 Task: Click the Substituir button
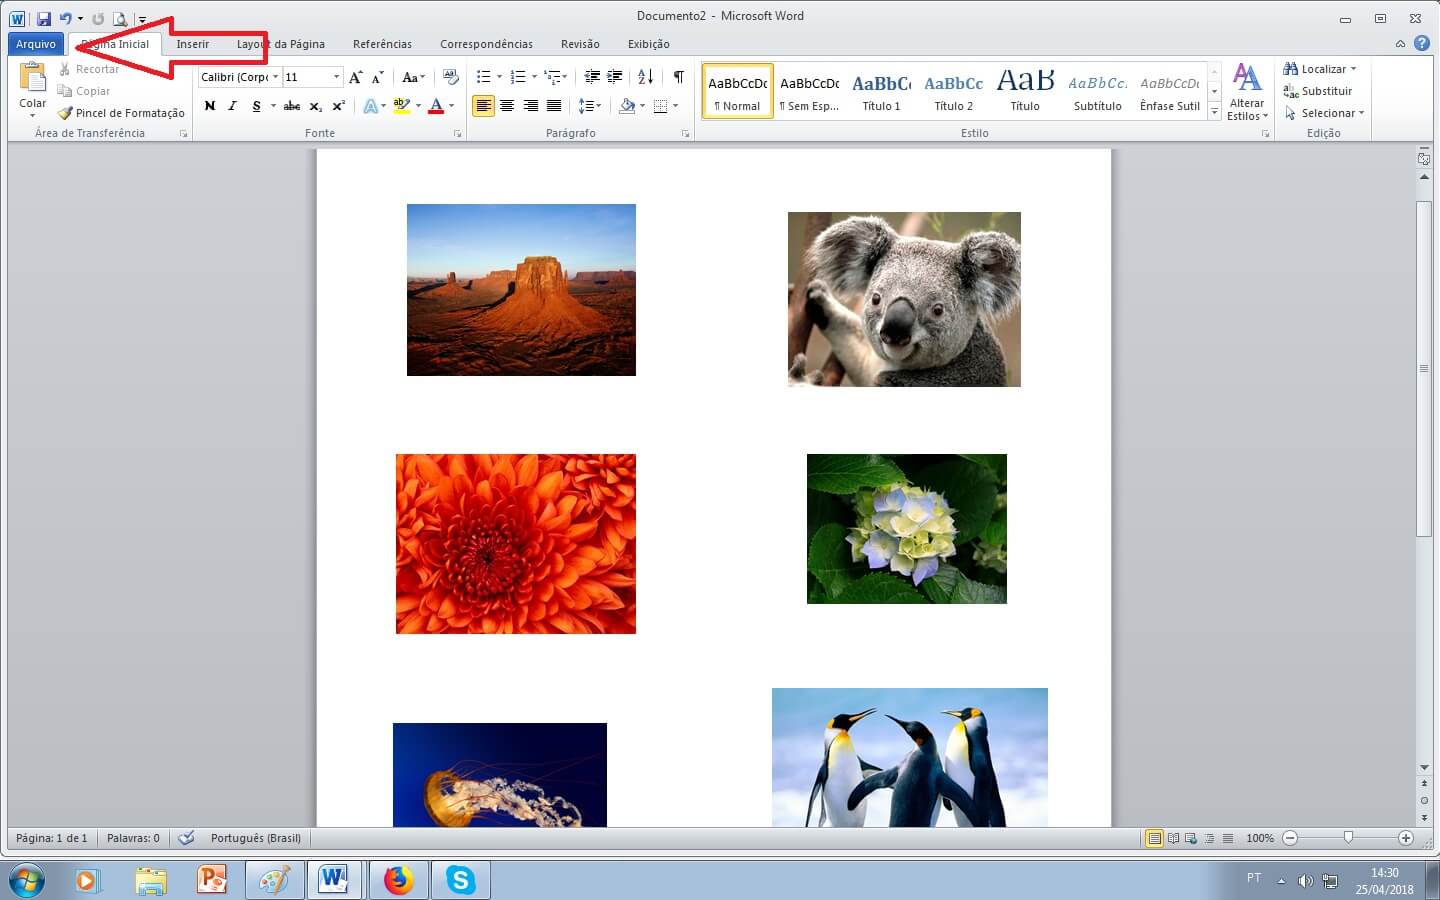(1318, 91)
